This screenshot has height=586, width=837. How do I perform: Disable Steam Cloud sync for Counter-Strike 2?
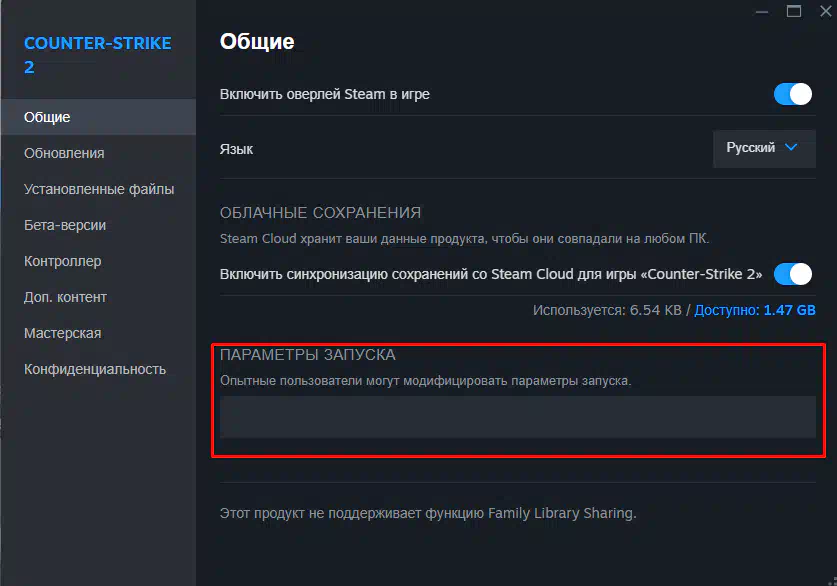pos(793,274)
